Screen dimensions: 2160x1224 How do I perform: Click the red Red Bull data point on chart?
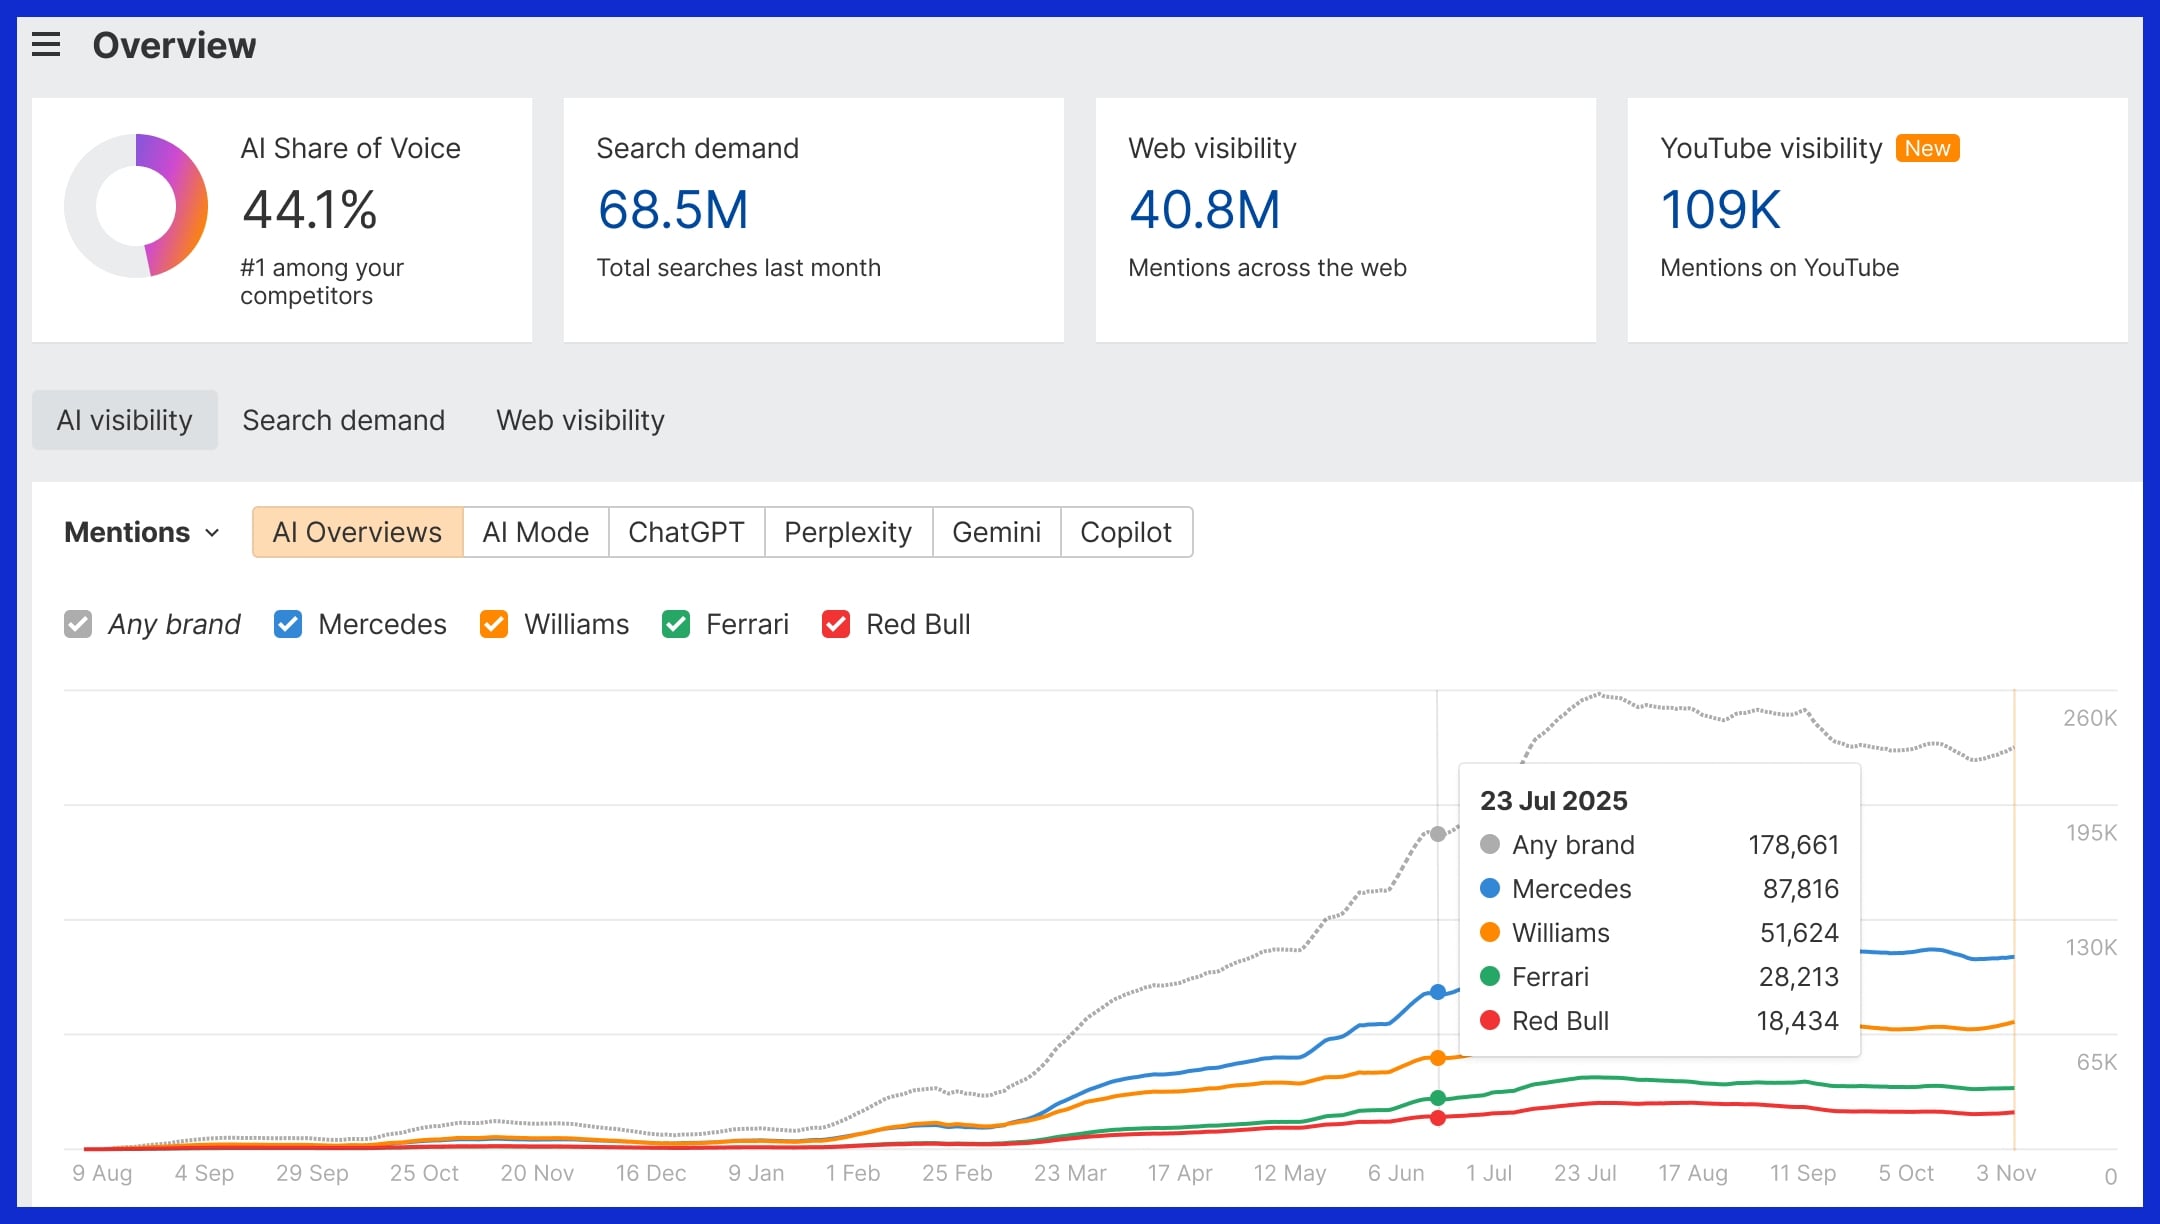[x=1438, y=1118]
